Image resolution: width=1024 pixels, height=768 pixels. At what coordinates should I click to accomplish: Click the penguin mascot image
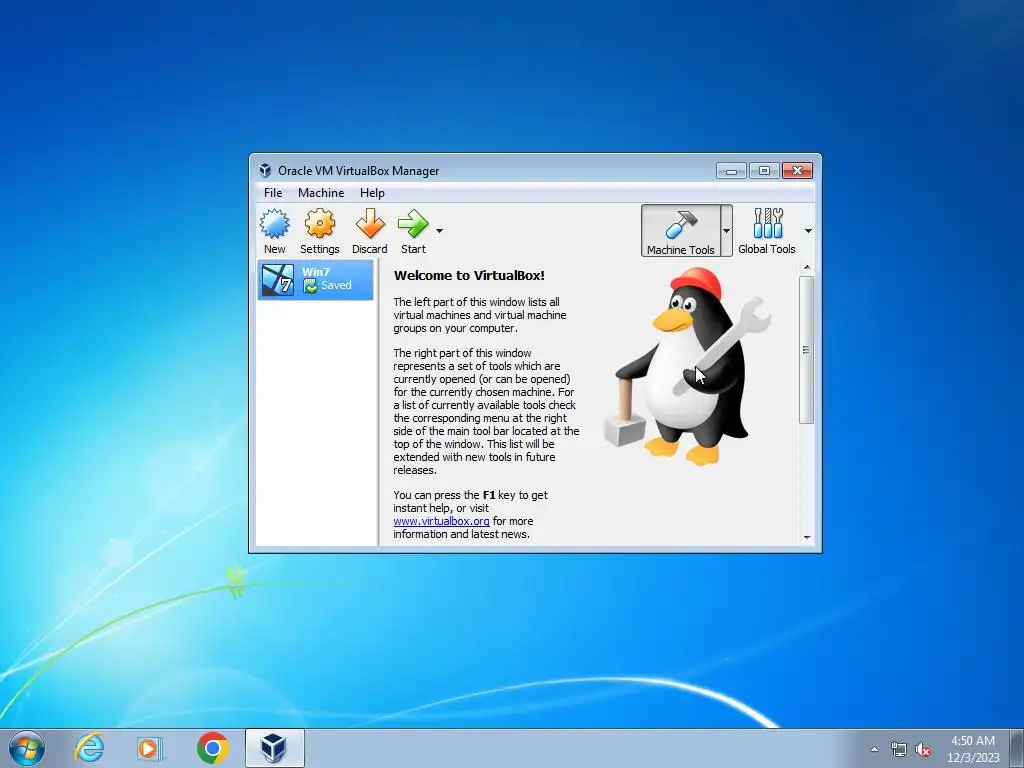pyautogui.click(x=687, y=366)
